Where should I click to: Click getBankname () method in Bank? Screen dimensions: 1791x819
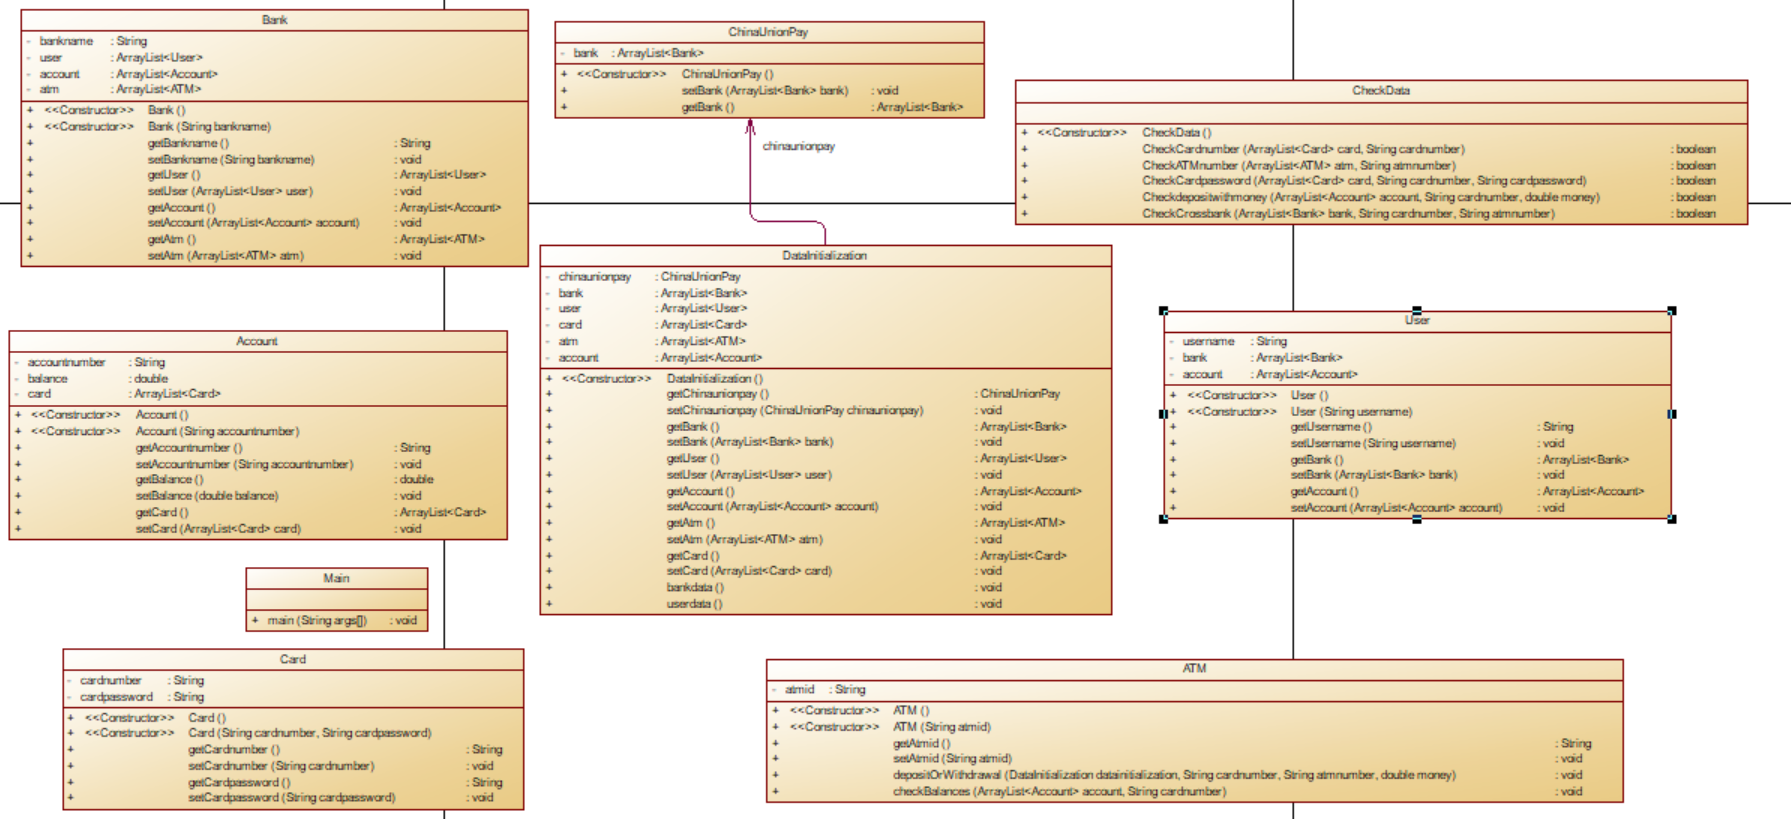[188, 143]
